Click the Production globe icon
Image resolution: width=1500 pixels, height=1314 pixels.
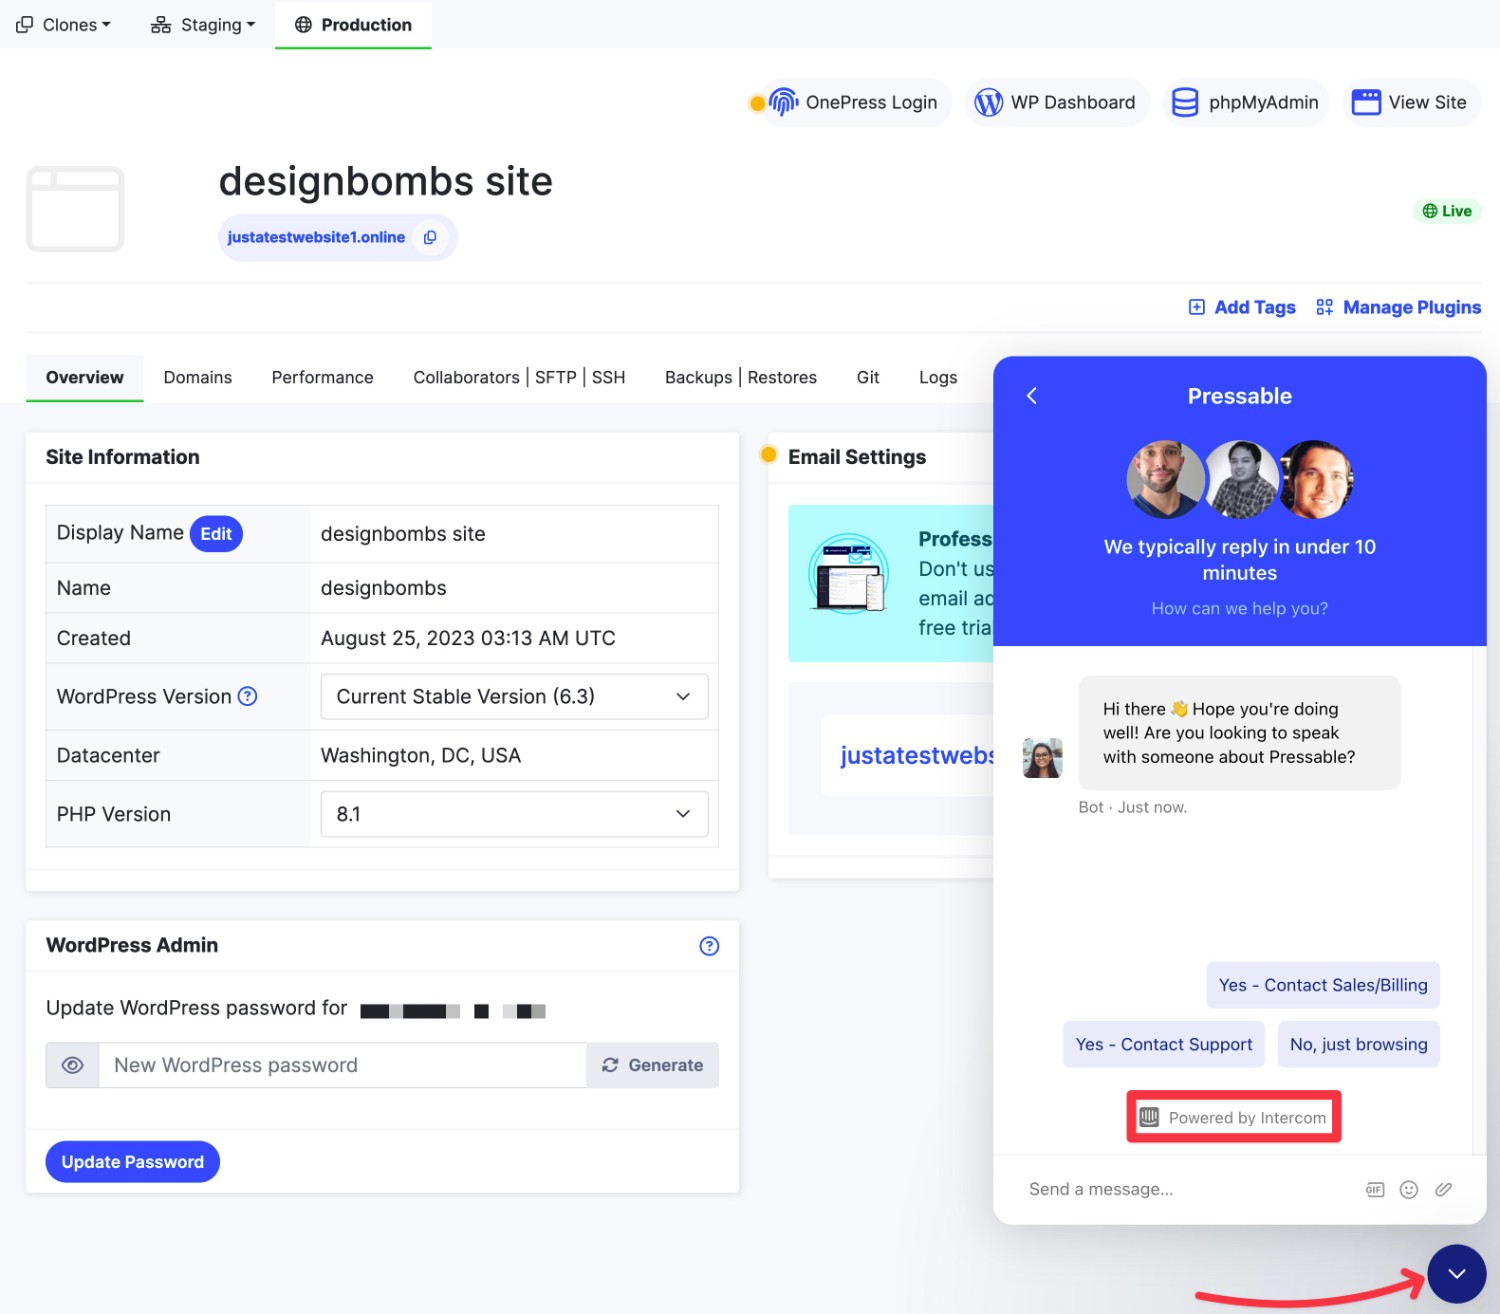click(x=304, y=24)
